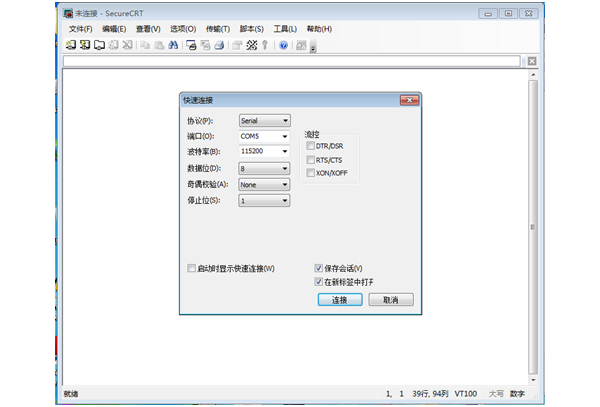Viewport: 600px width, 407px height.
Task: Expand the 波特率 115200 dropdown
Action: [x=264, y=152]
